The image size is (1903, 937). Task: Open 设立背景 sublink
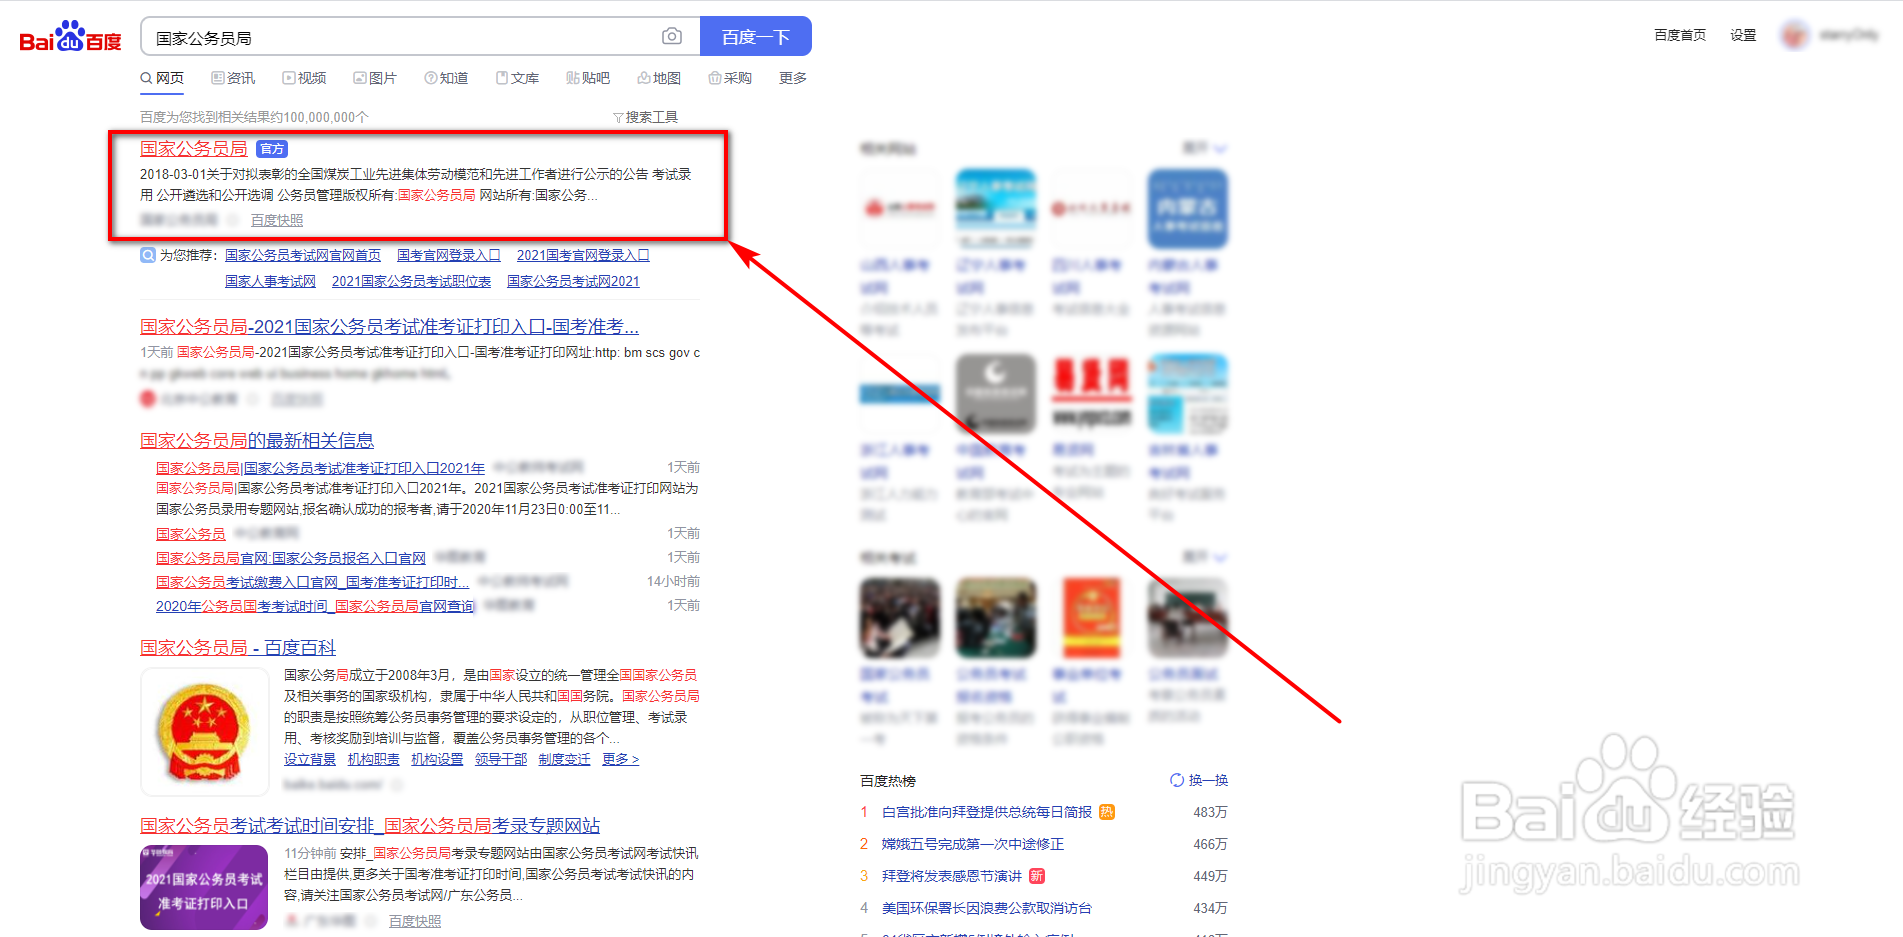click(310, 760)
